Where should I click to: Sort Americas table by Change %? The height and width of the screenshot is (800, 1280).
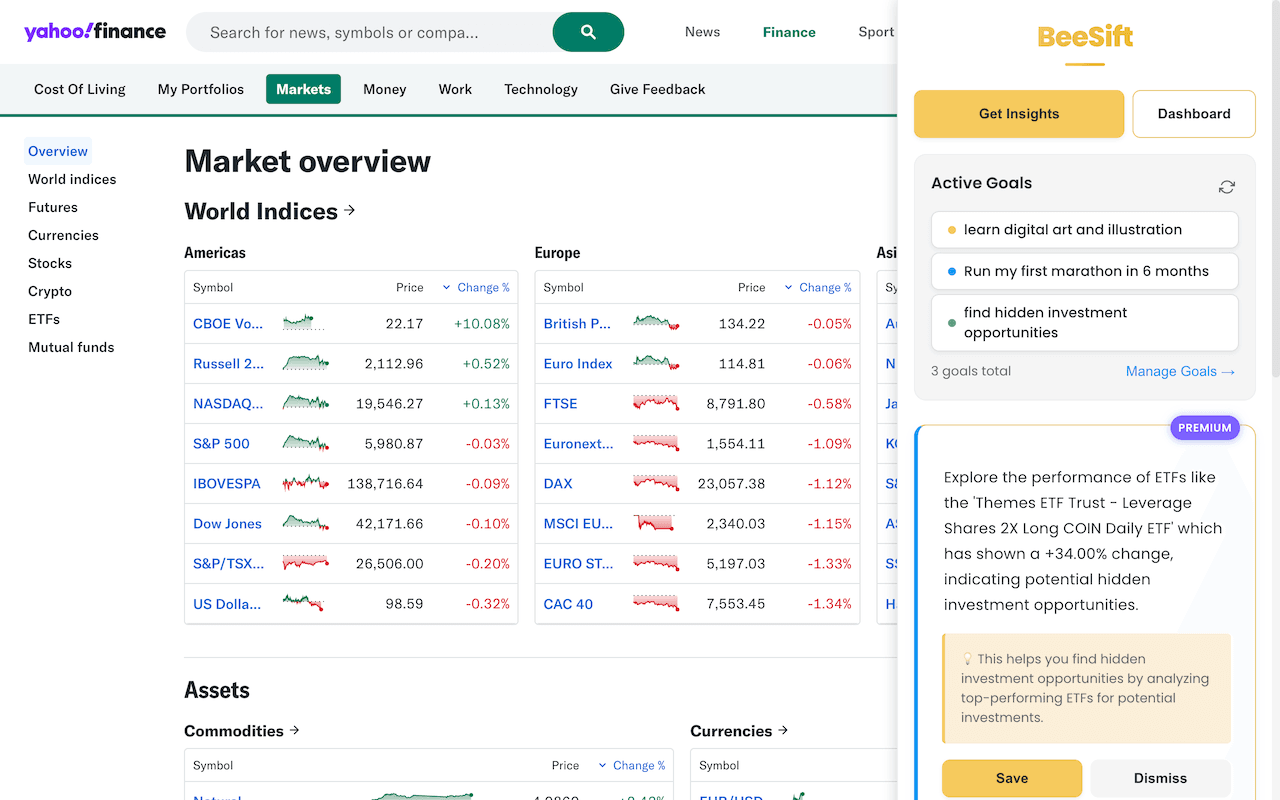(477, 287)
